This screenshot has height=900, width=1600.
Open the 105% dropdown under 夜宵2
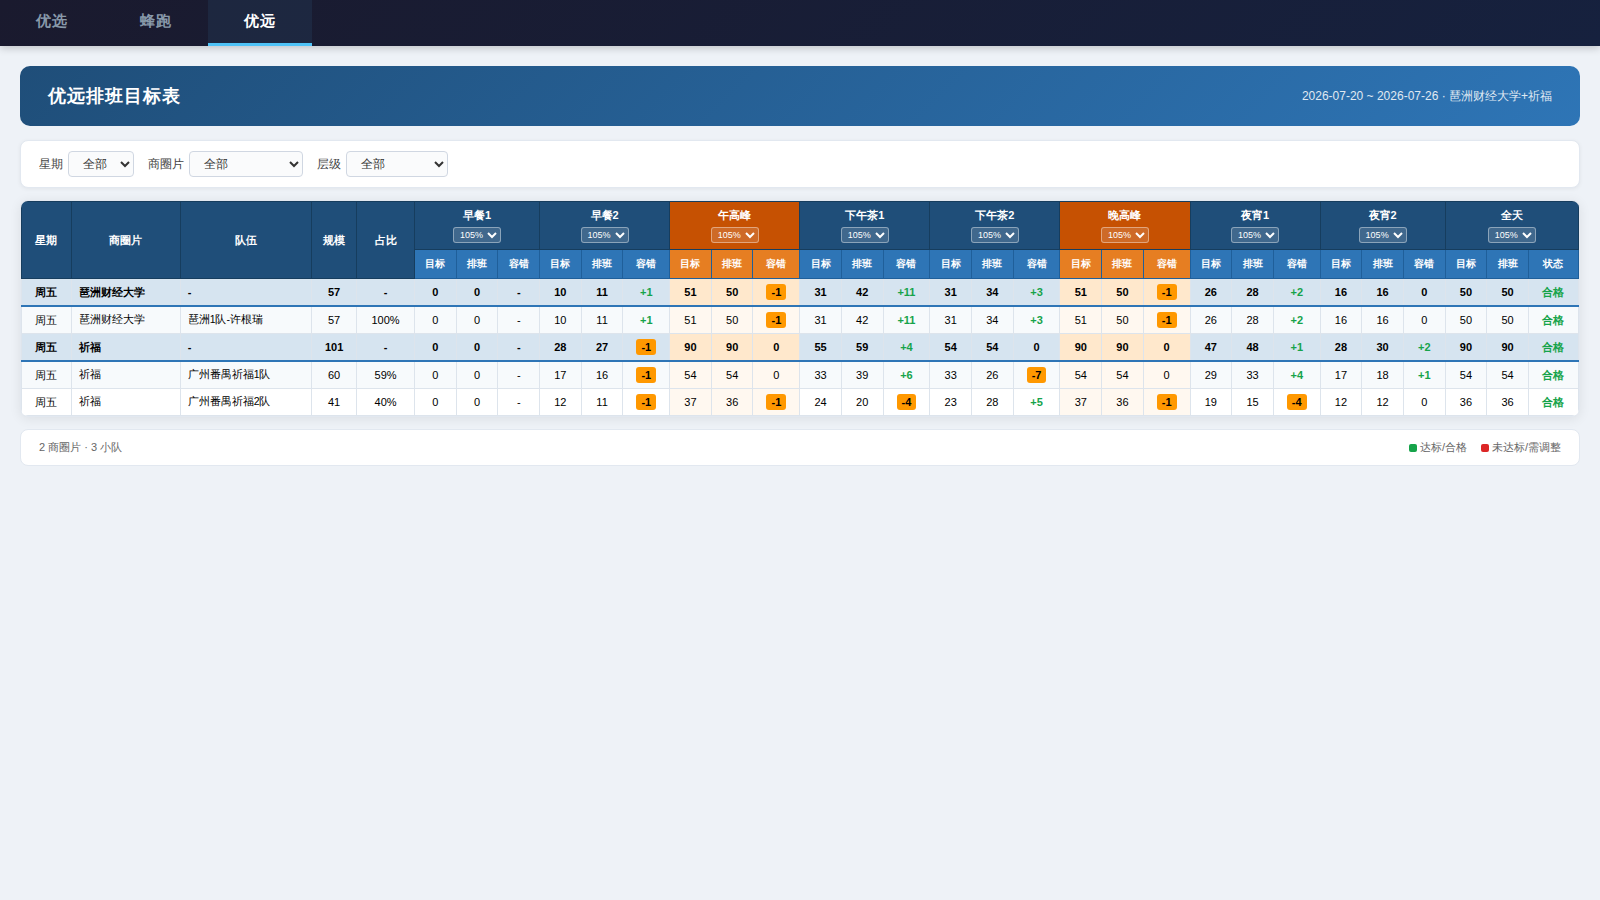pyautogui.click(x=1383, y=235)
